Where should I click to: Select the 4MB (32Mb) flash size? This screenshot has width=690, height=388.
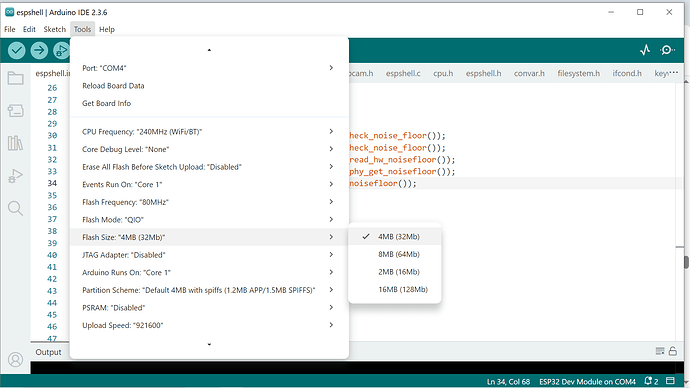(395, 237)
